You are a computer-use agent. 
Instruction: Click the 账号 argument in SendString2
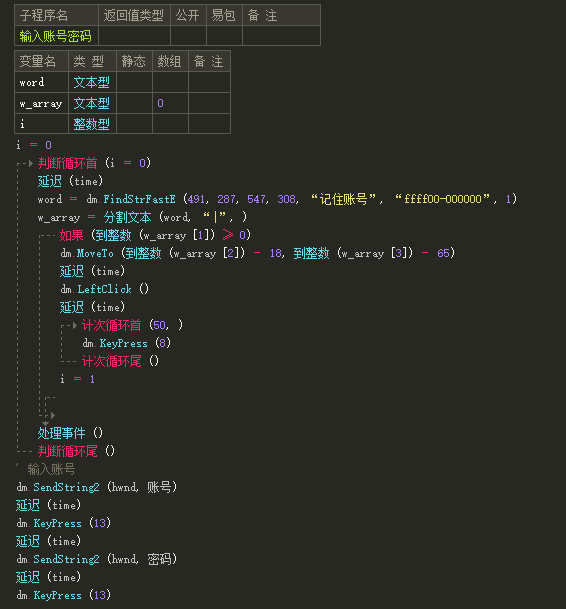point(159,487)
